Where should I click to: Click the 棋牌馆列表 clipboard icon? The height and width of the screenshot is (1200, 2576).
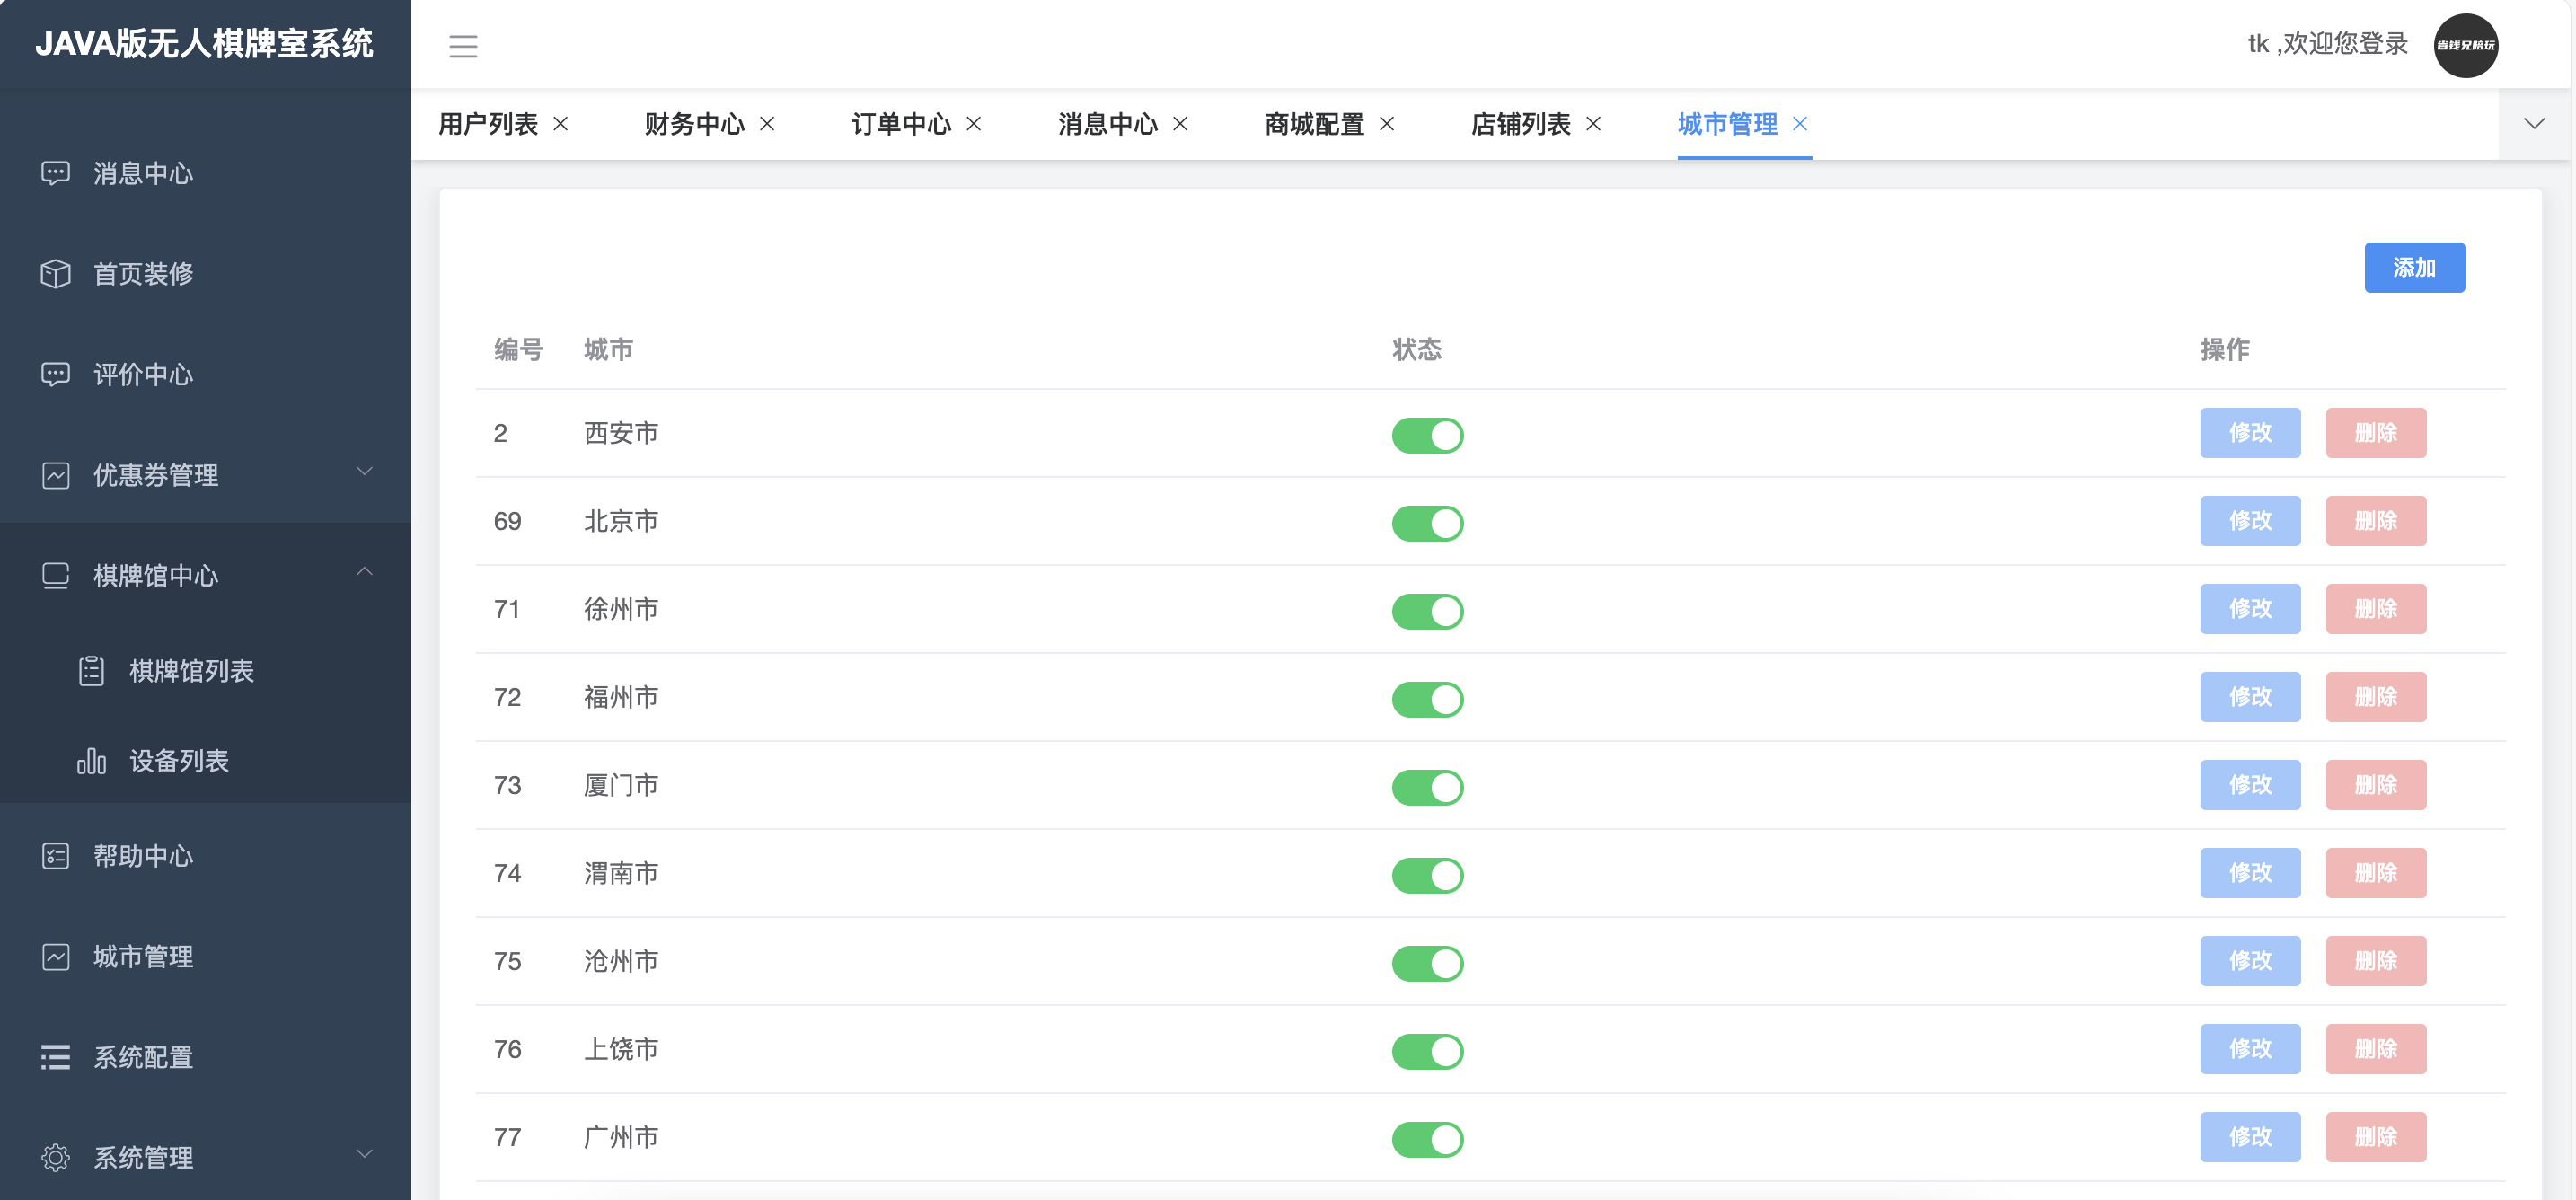pyautogui.click(x=92, y=671)
